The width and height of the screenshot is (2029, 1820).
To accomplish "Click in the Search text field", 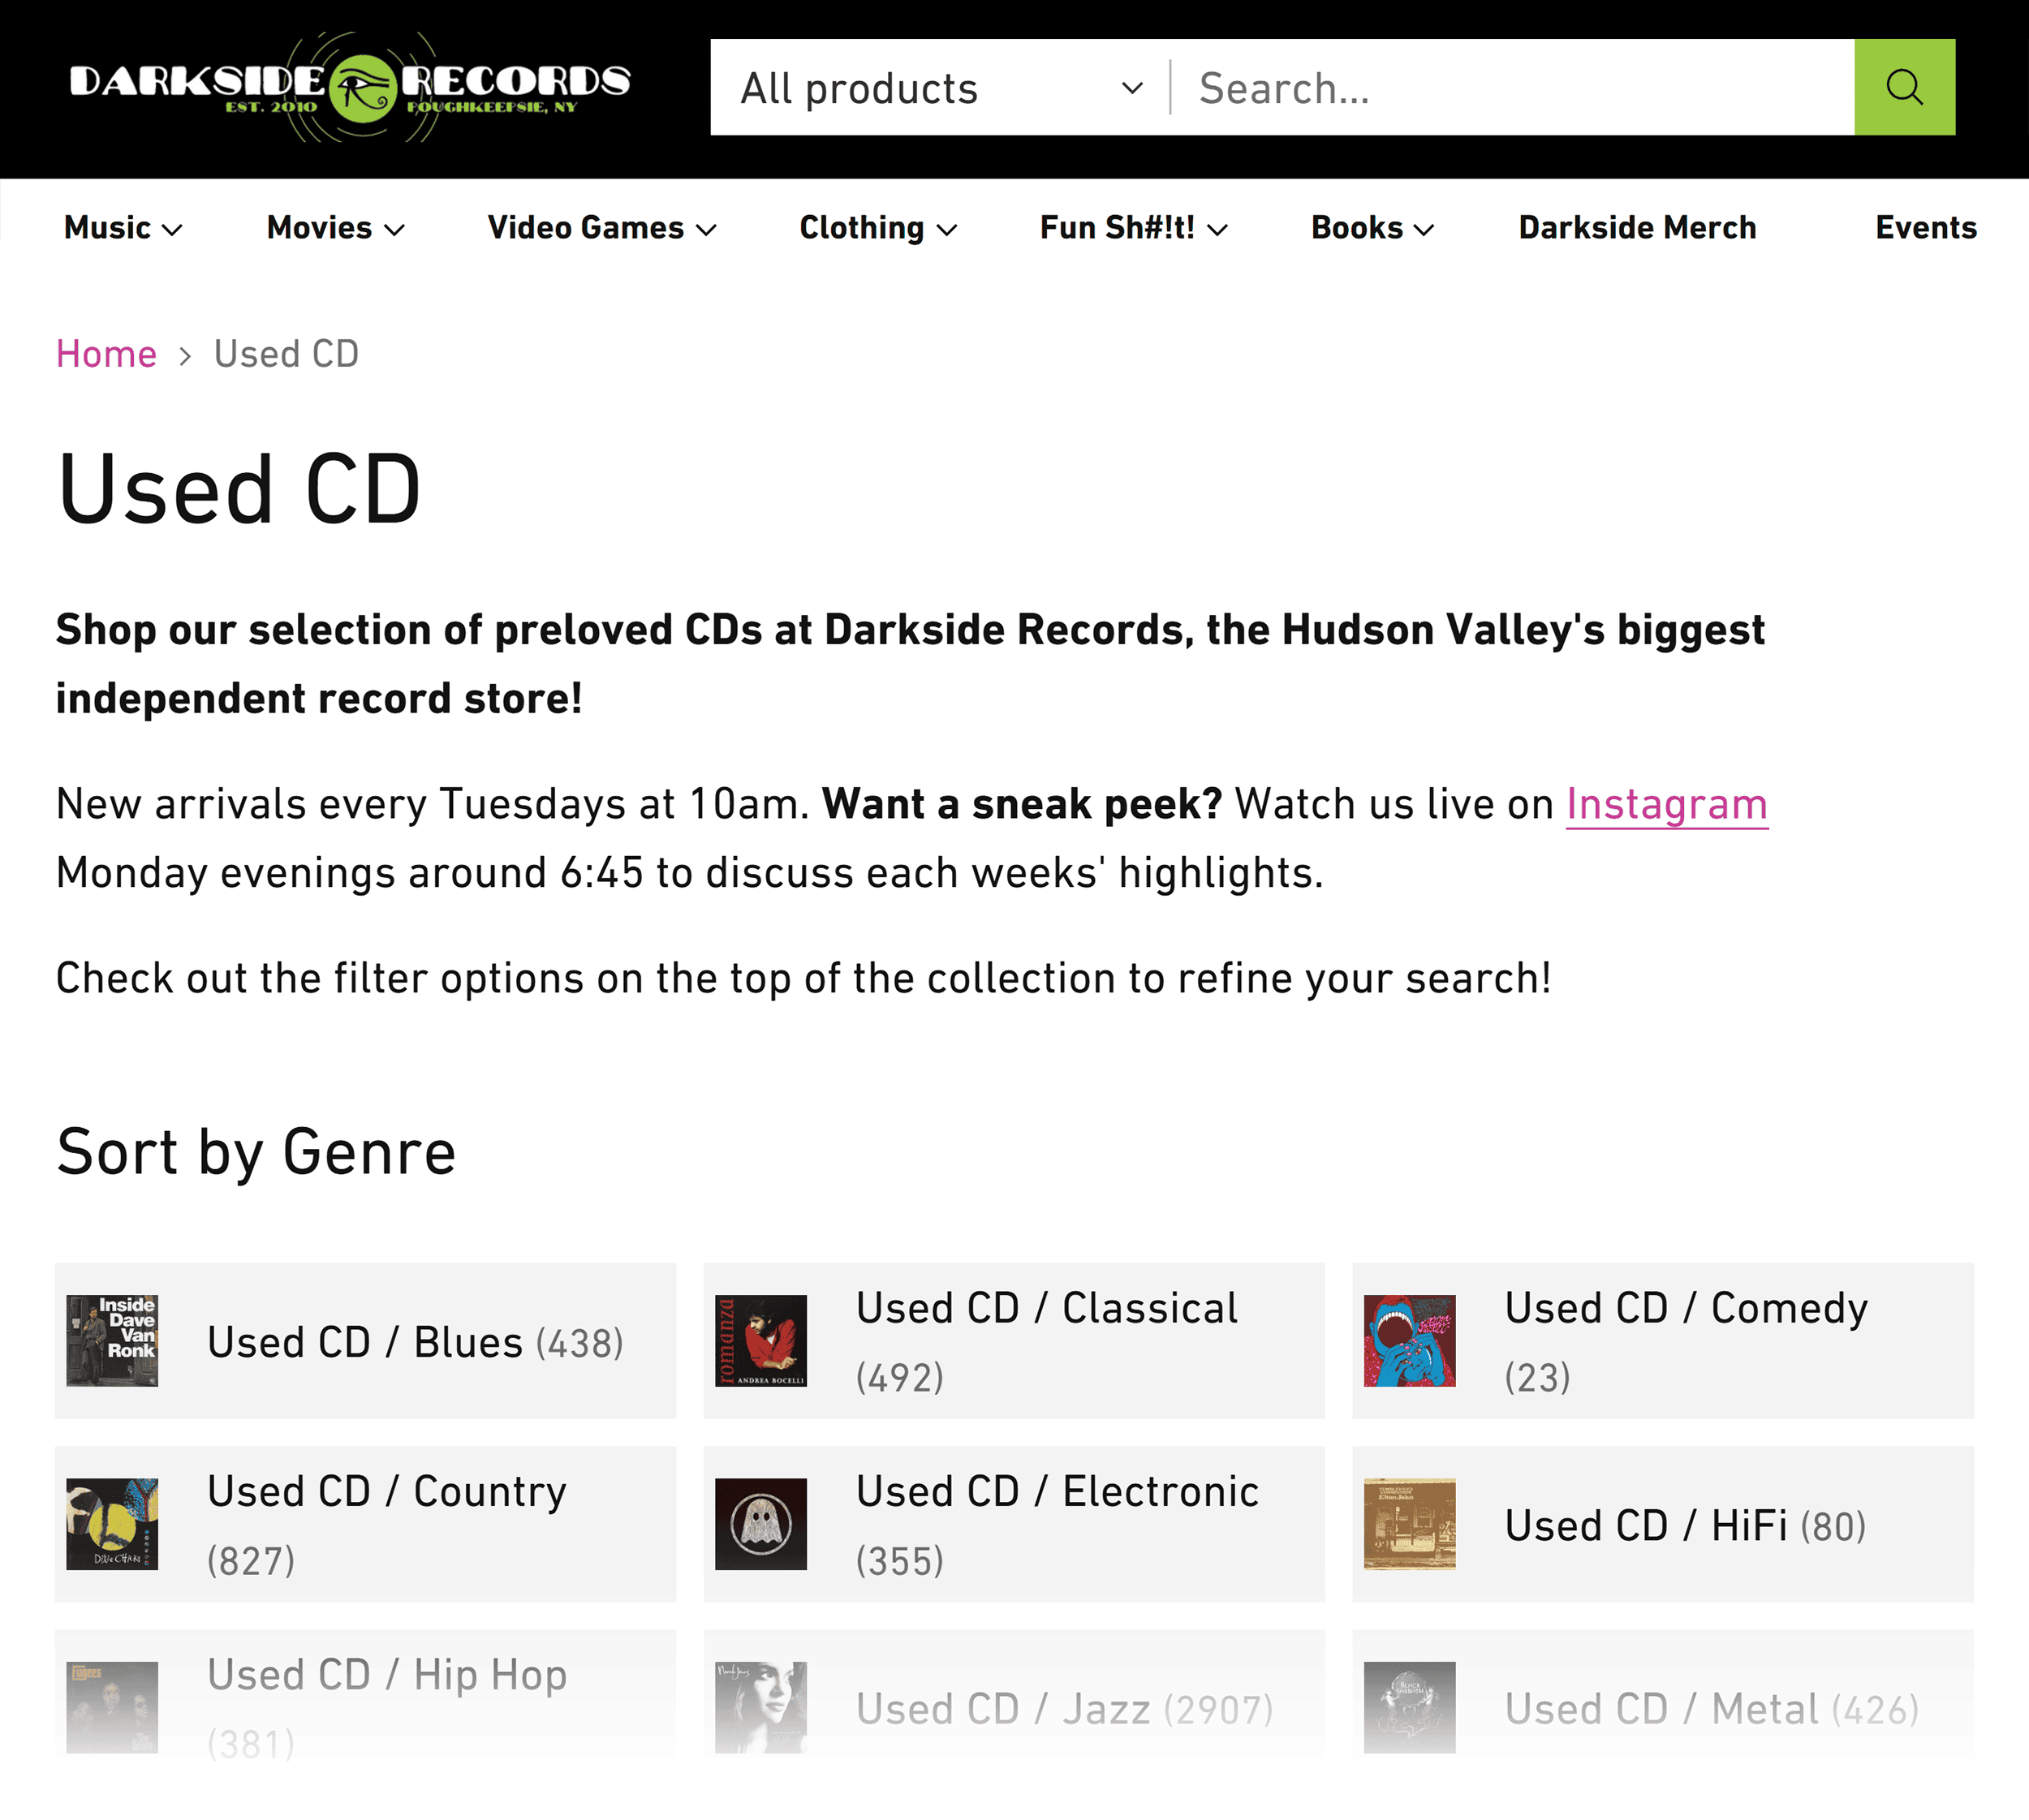I will point(1513,88).
